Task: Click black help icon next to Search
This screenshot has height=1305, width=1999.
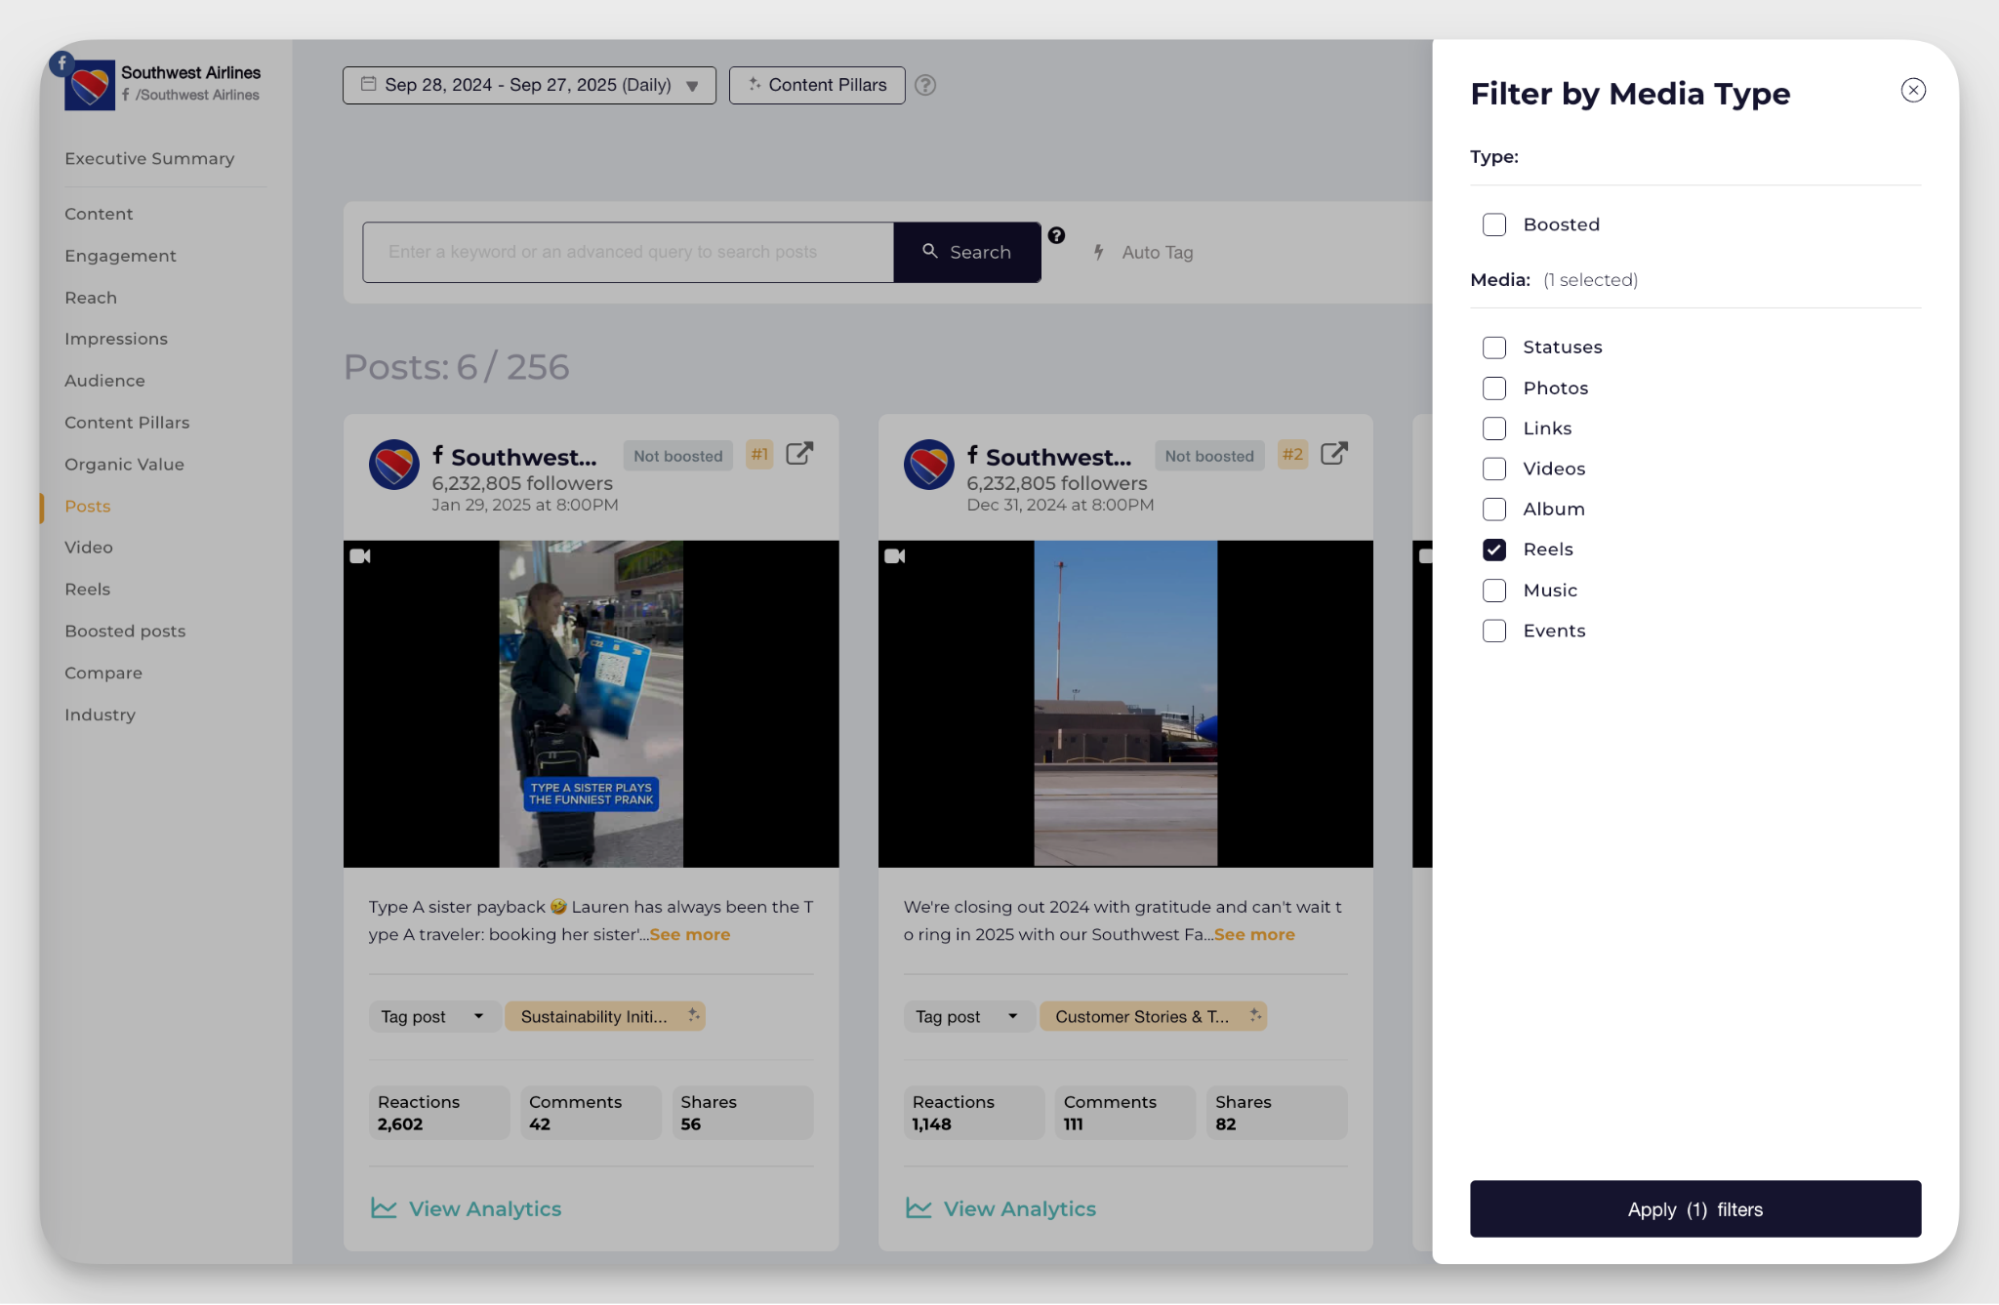Action: click(x=1056, y=236)
